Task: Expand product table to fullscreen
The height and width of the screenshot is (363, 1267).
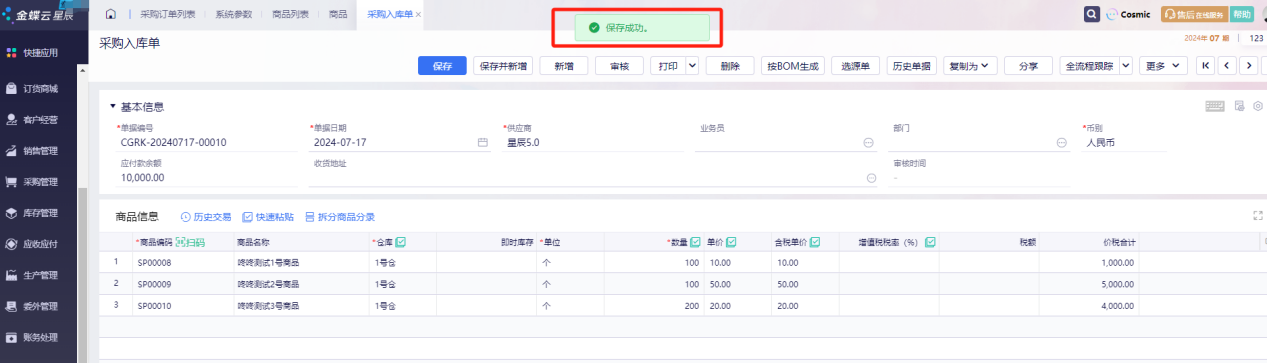Action: tap(1258, 215)
